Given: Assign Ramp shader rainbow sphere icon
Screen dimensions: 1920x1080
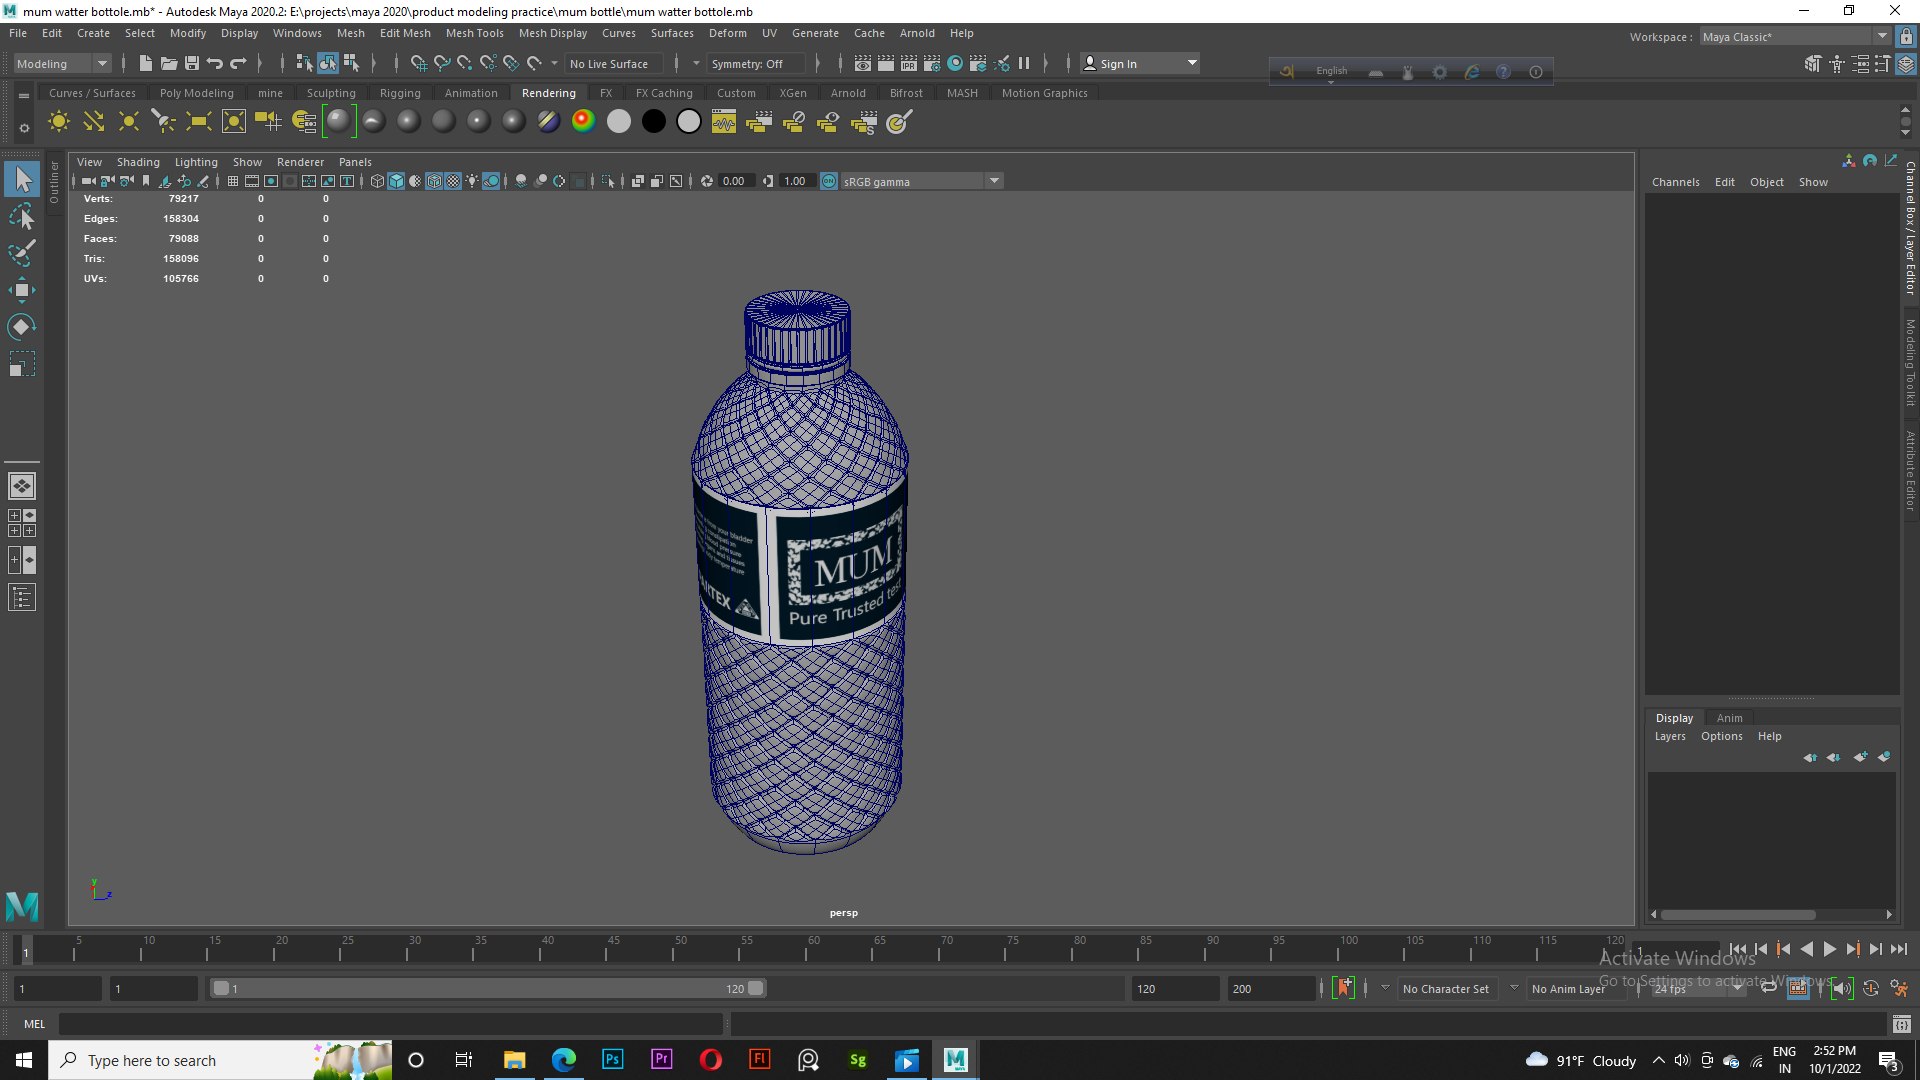Looking at the screenshot, I should click(583, 122).
